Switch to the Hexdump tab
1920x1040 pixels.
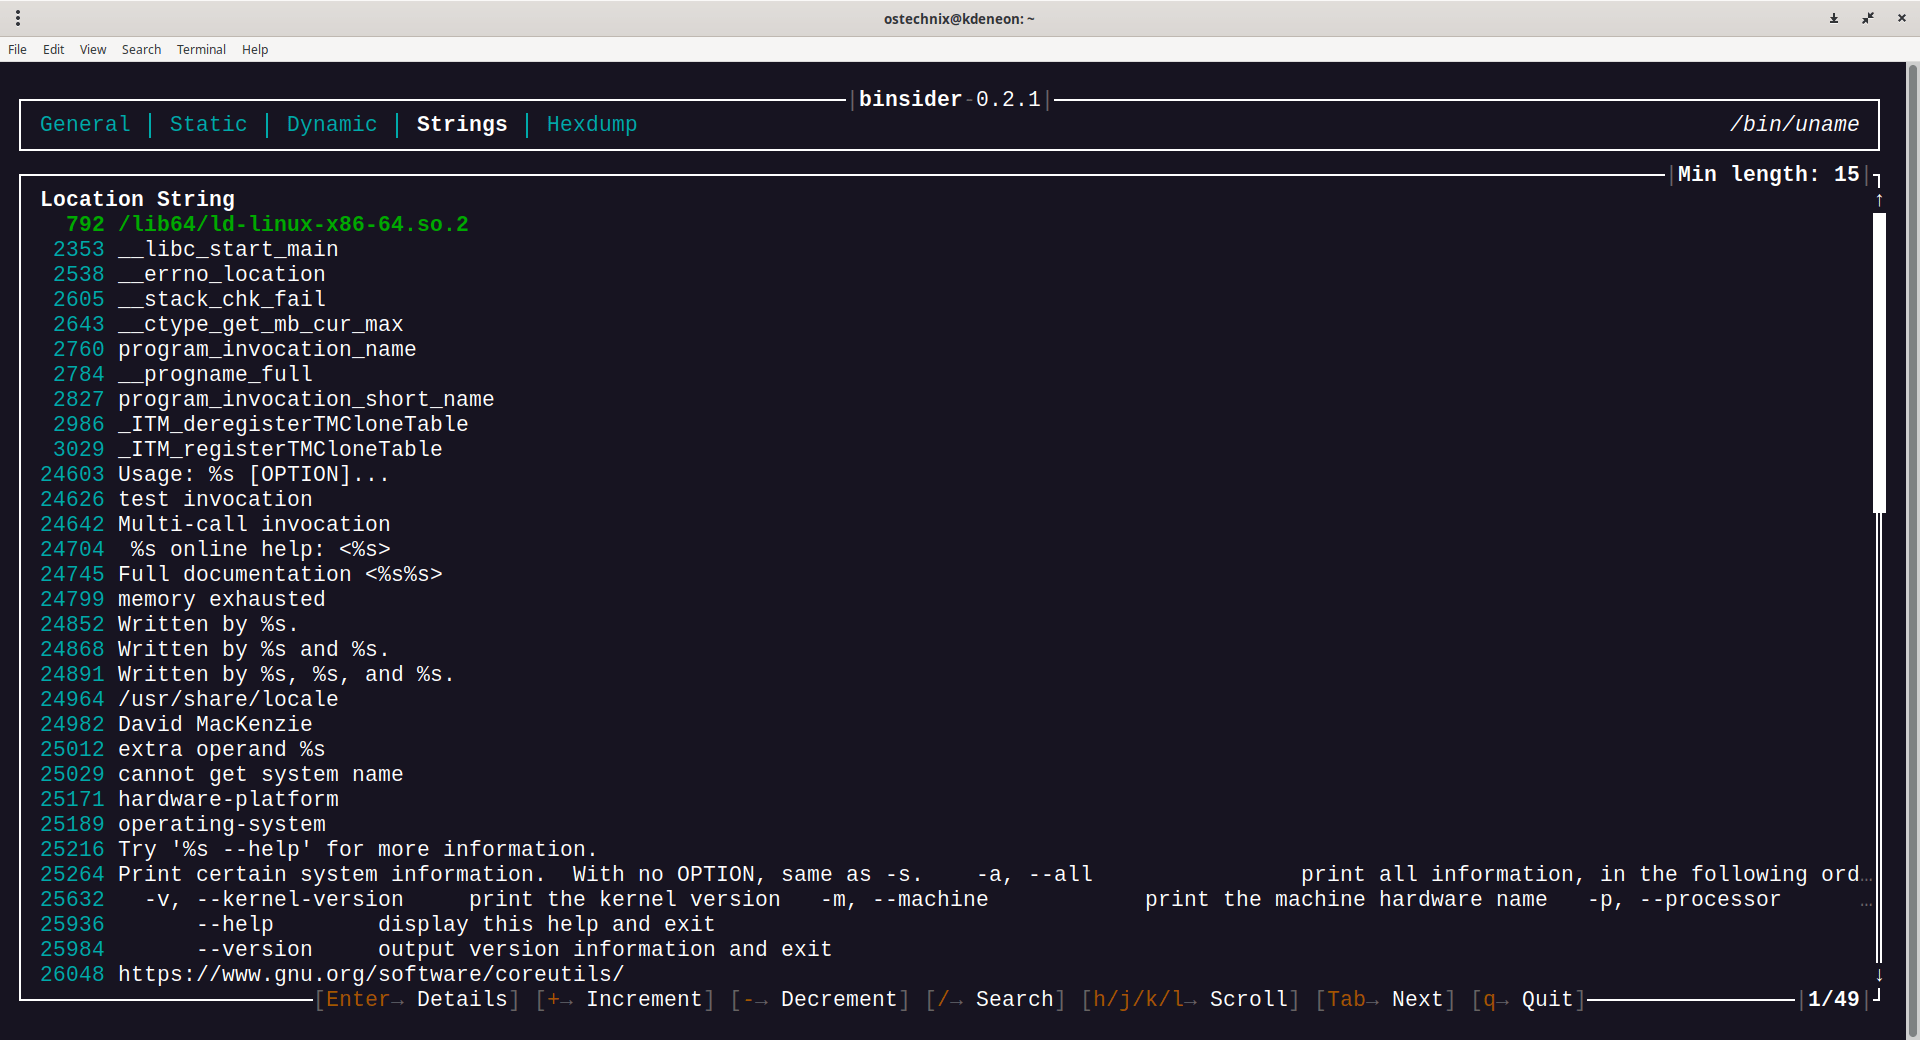click(x=592, y=124)
